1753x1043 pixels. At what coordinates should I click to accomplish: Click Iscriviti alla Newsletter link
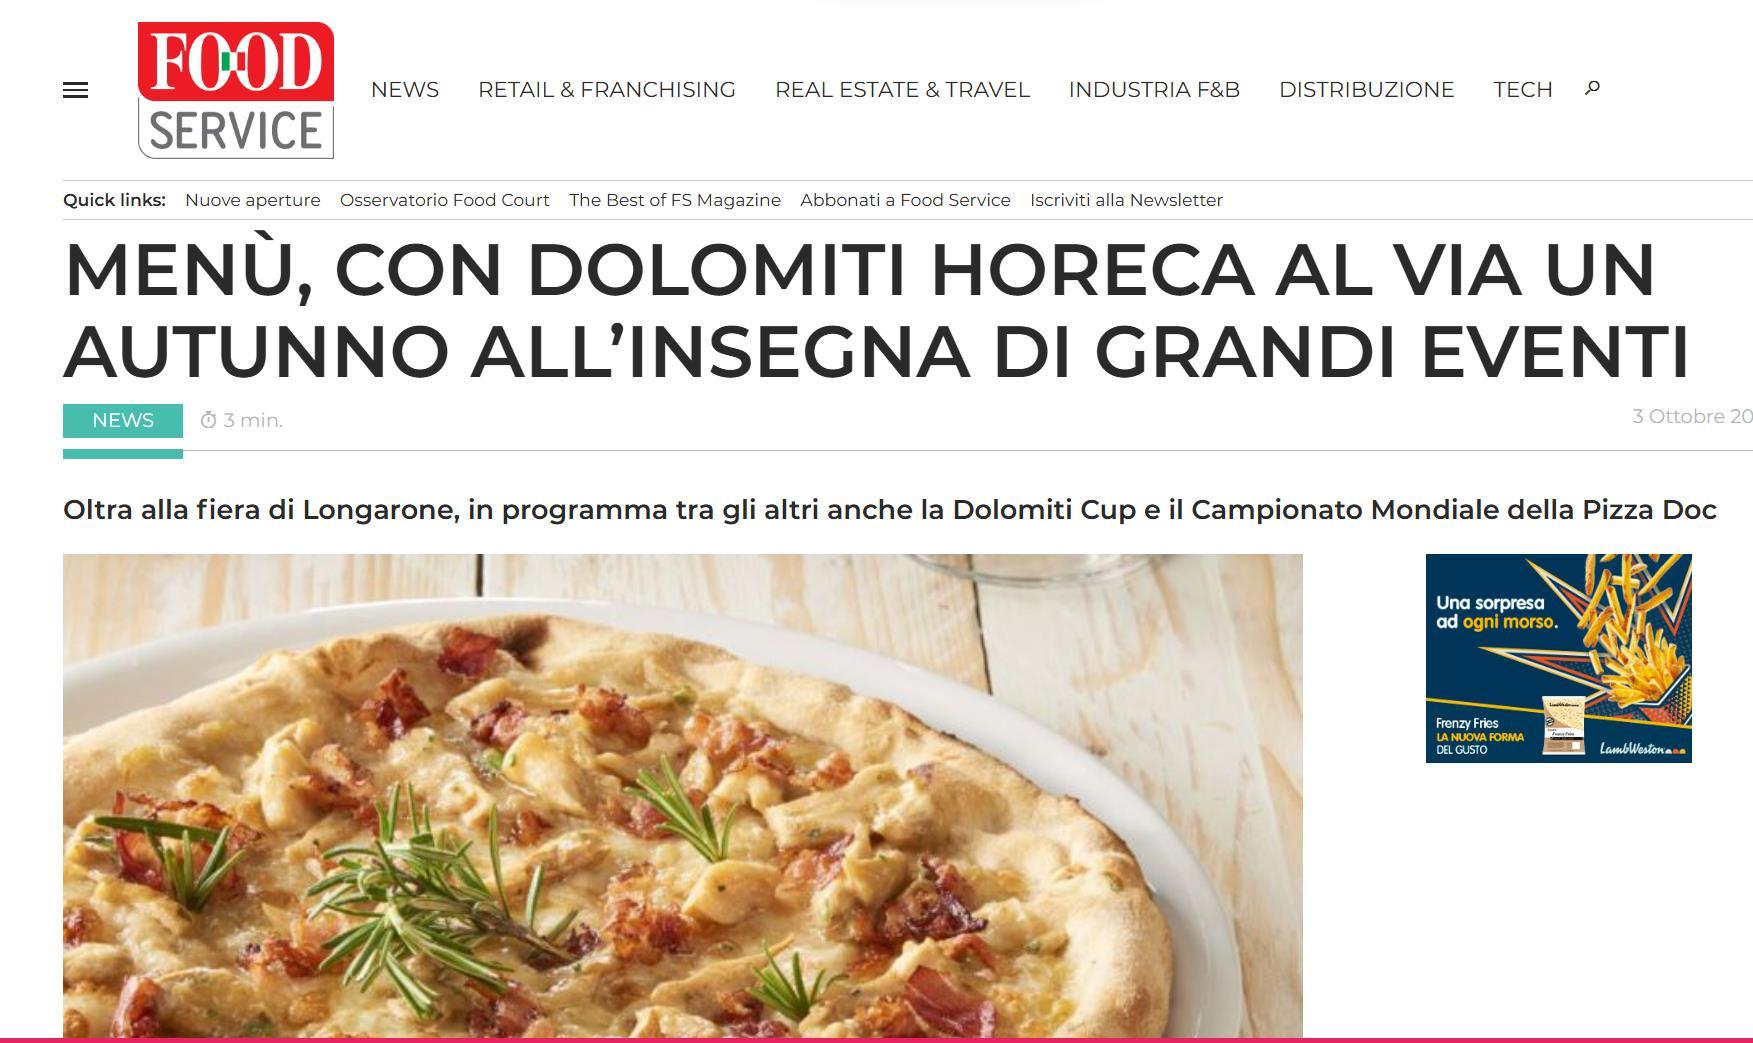(x=1126, y=200)
